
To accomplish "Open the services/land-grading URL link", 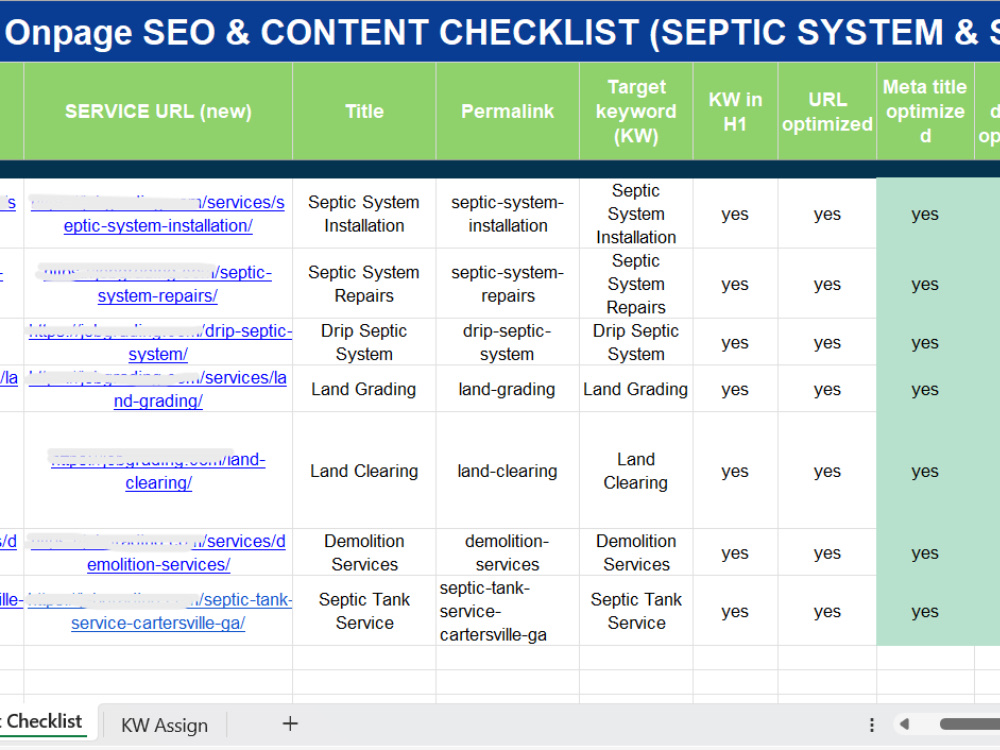I will [158, 389].
